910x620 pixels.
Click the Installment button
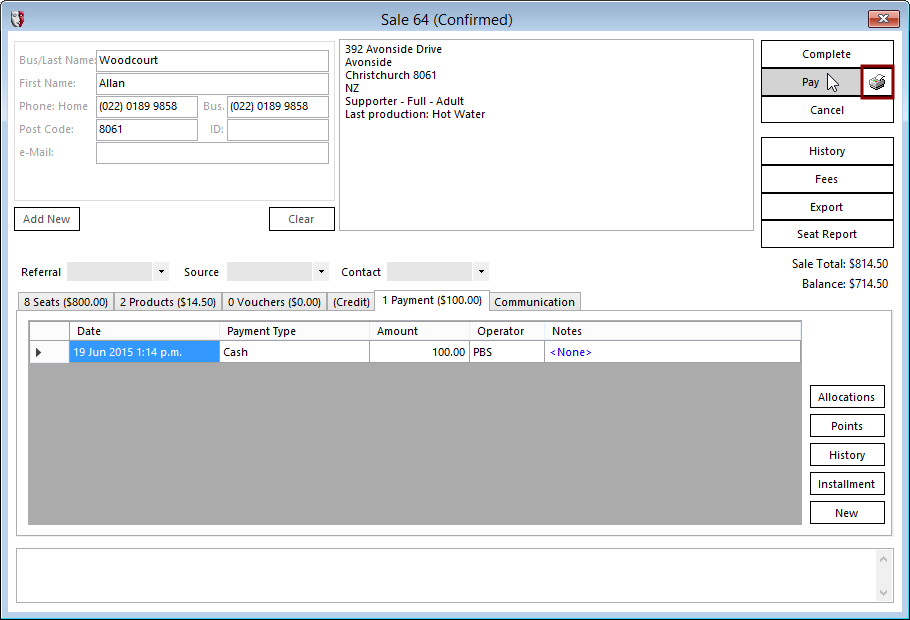coord(847,484)
